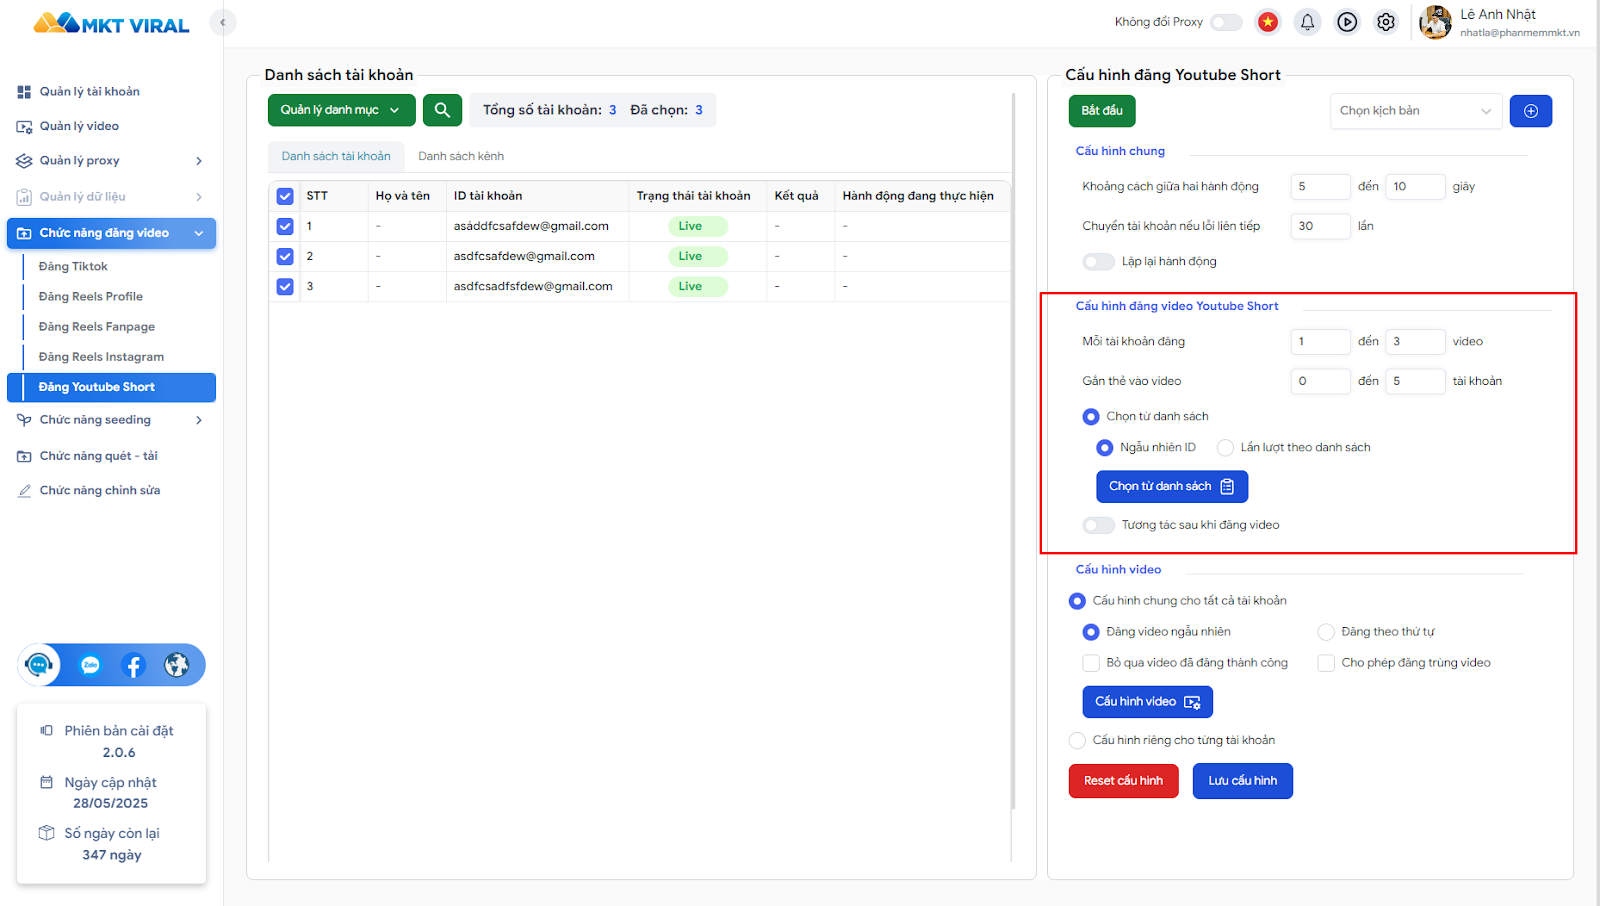Open the settings gear icon
The width and height of the screenshot is (1600, 906).
(x=1386, y=22)
